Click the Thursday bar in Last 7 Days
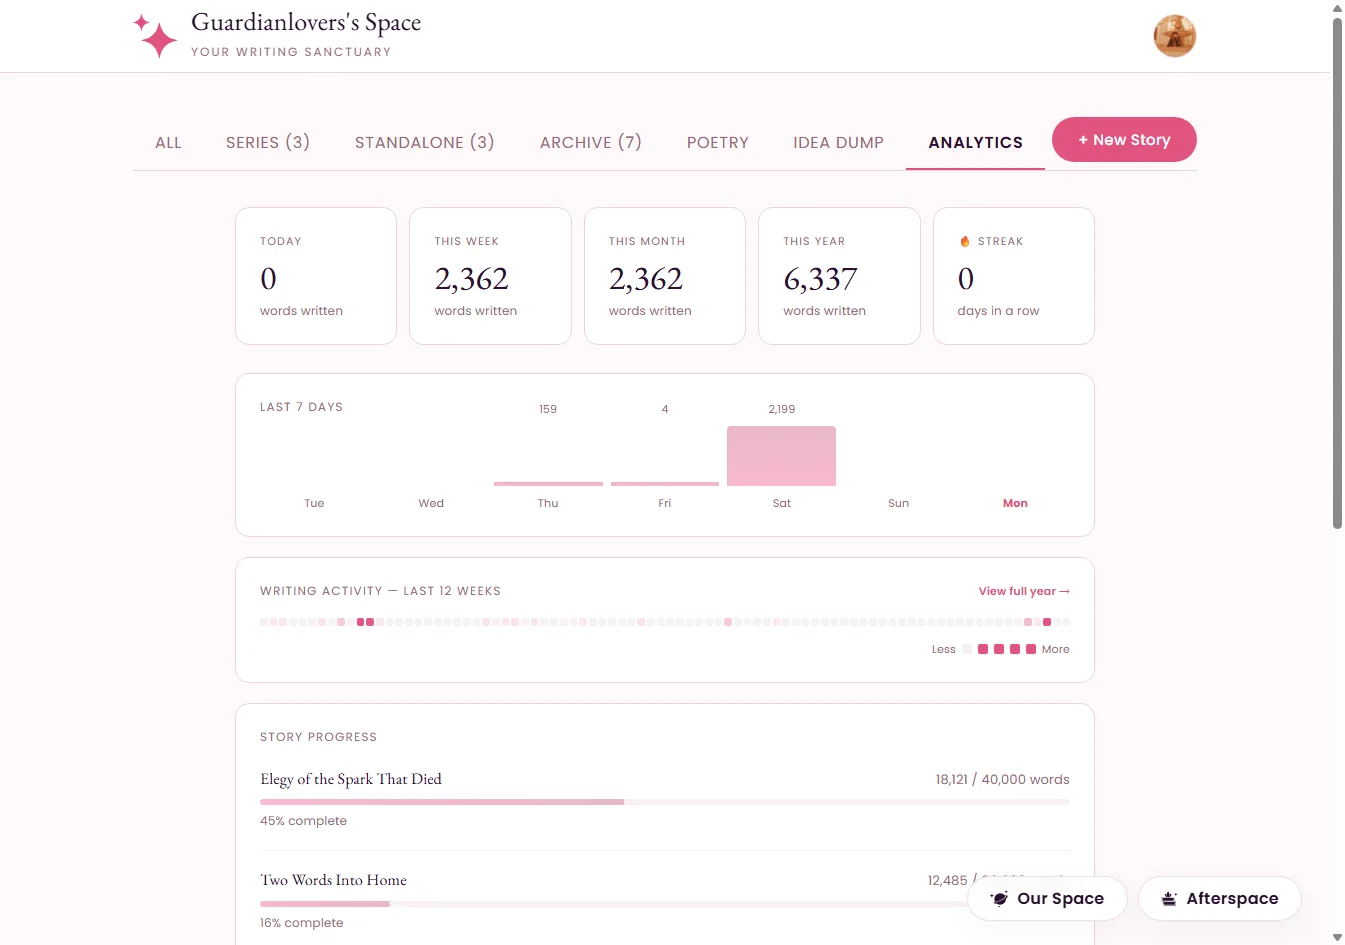This screenshot has width=1345, height=945. [x=548, y=484]
